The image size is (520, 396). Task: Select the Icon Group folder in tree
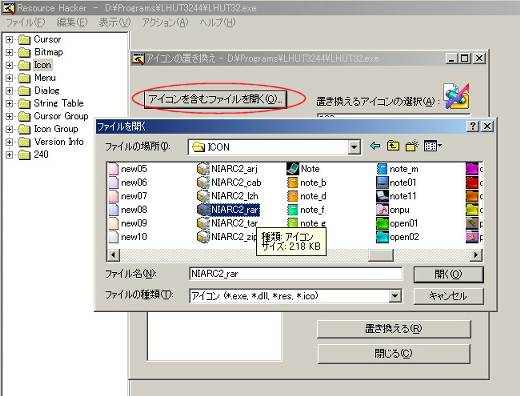click(x=49, y=129)
